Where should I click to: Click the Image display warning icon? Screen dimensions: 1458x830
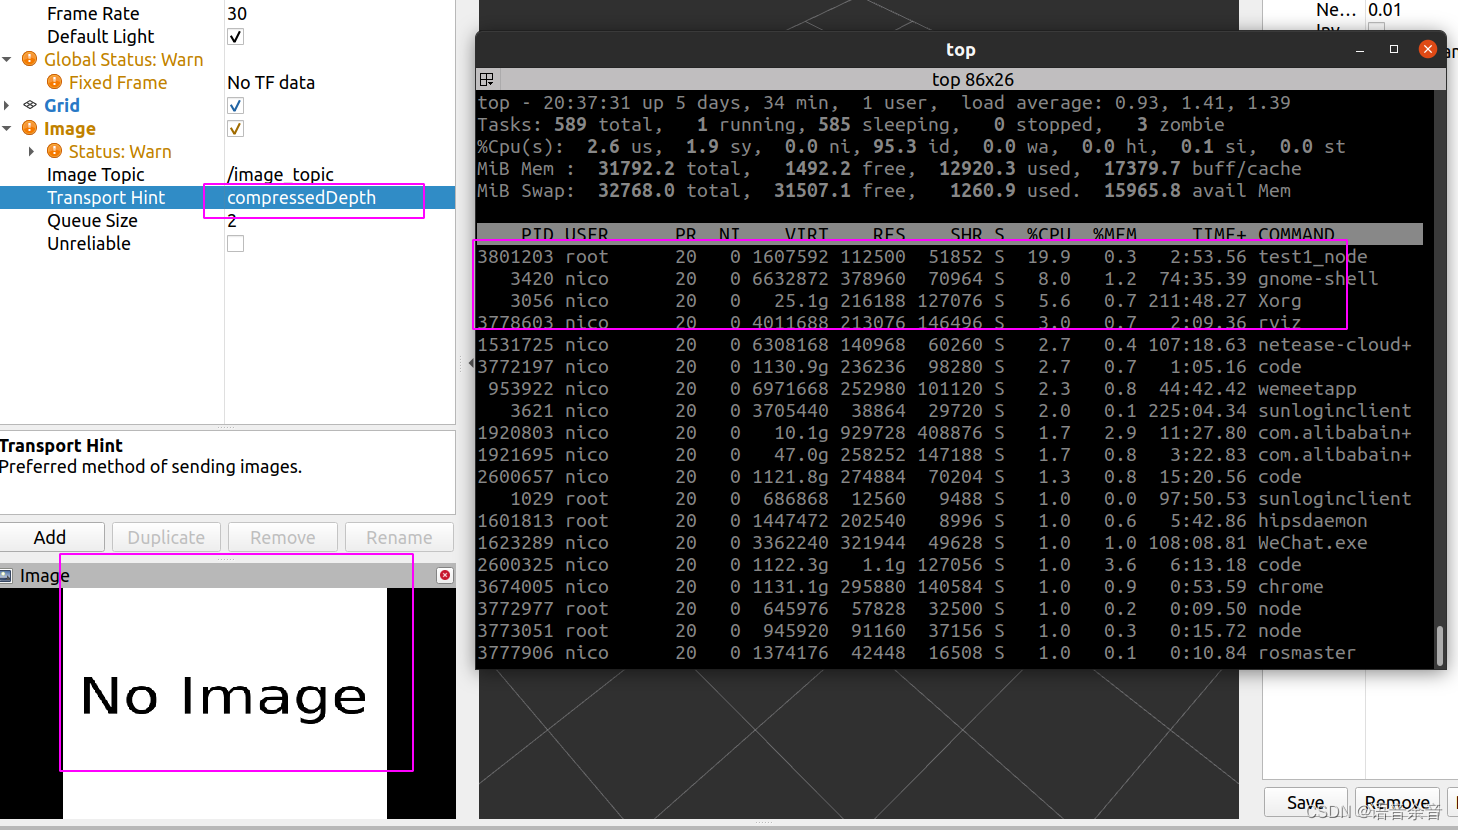point(29,128)
